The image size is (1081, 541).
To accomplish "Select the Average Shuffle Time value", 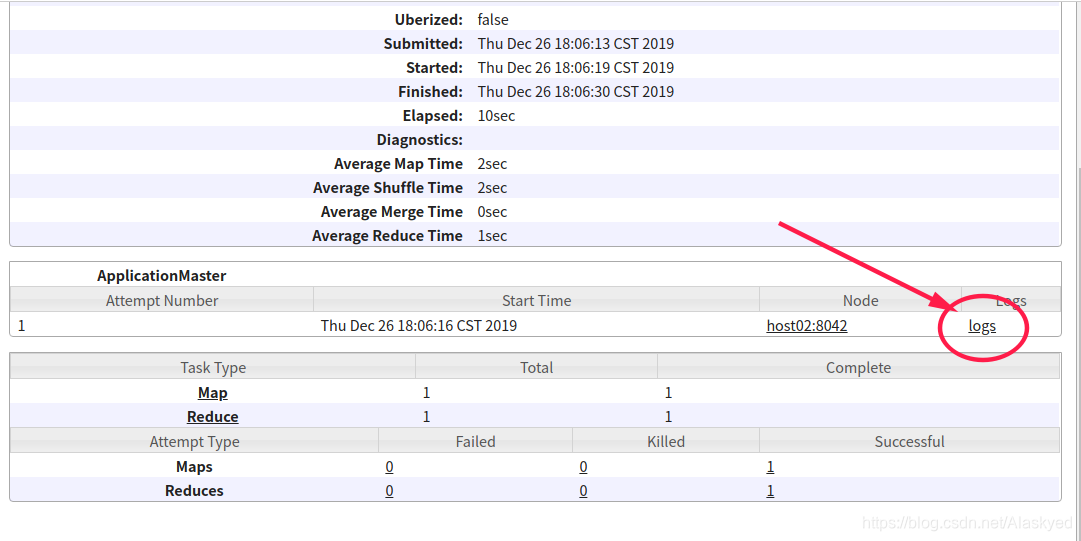I will [x=492, y=188].
